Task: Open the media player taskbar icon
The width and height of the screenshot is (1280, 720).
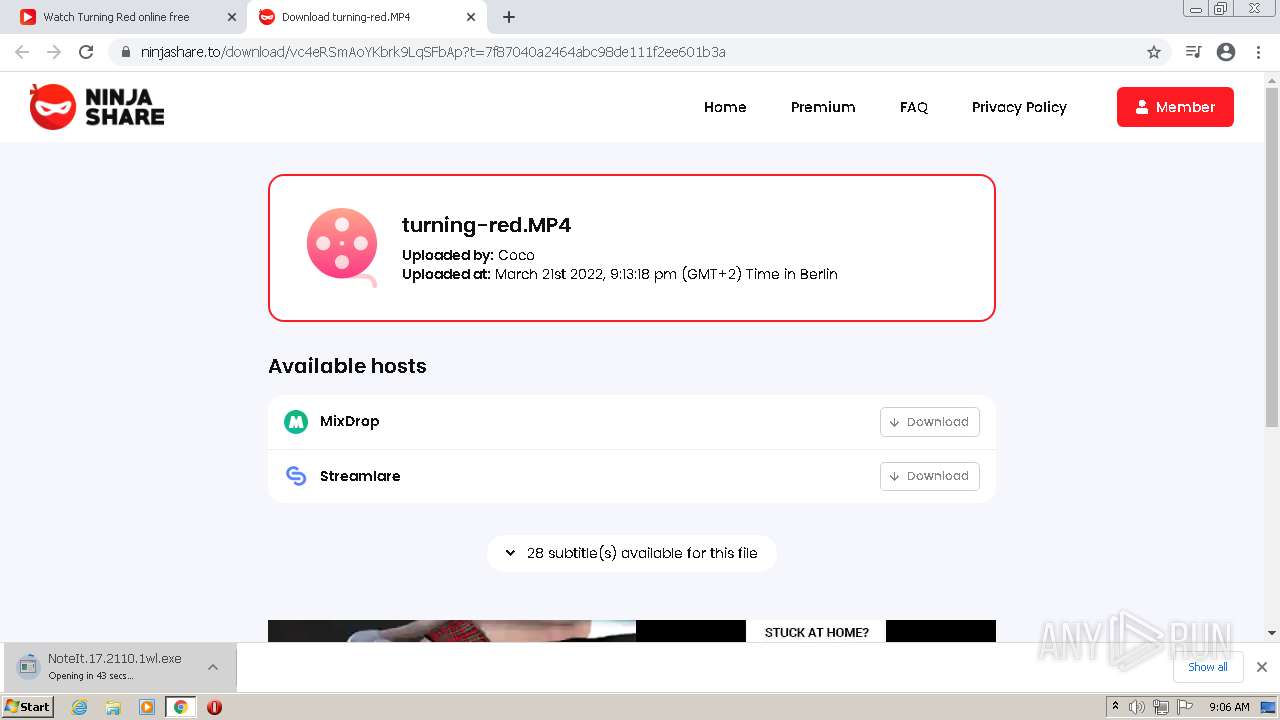Action: pos(147,707)
